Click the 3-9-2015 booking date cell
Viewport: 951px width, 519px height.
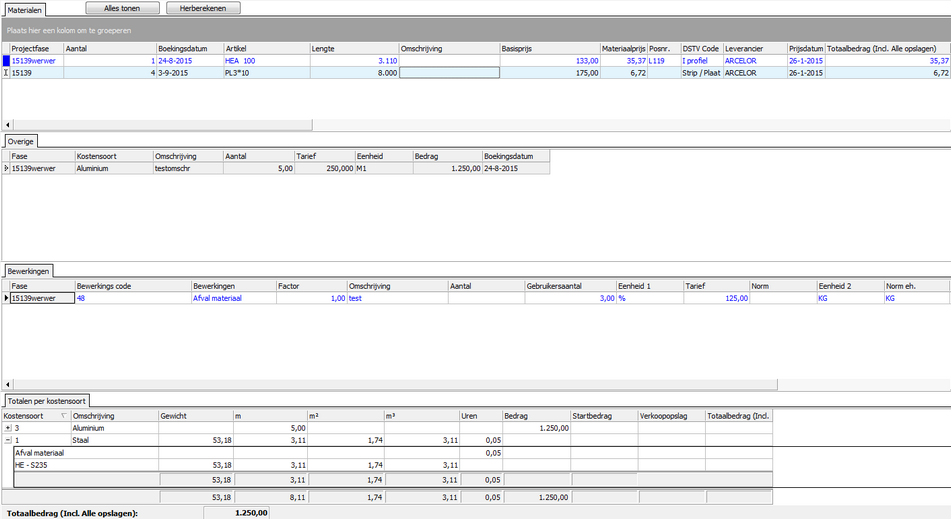(x=190, y=73)
